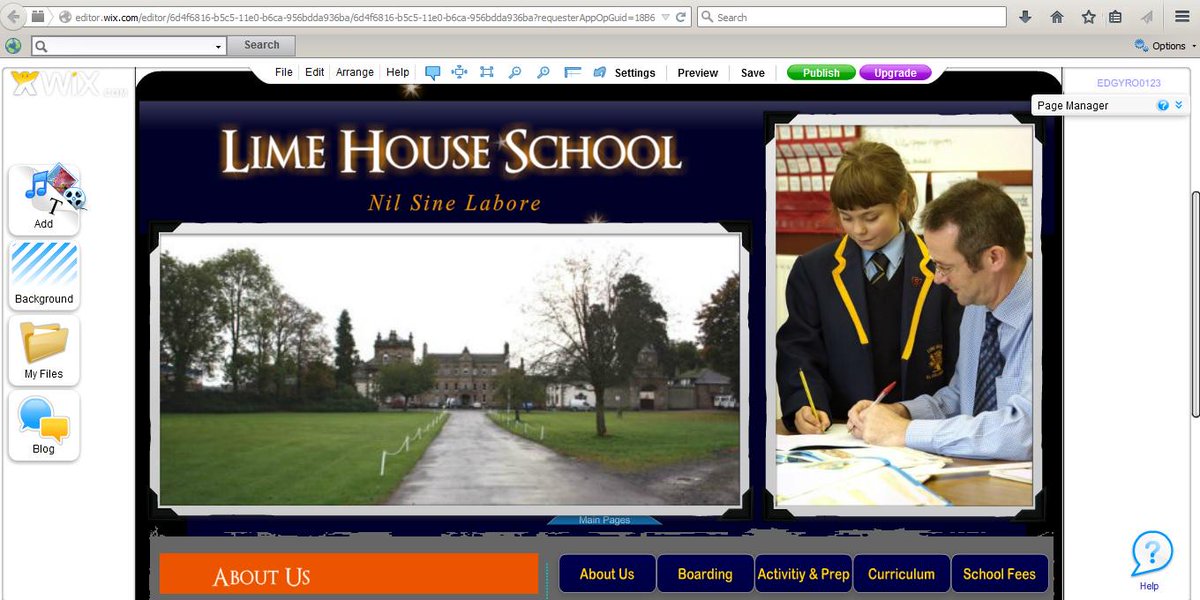Click the EDGYRO0123 account link

pos(1129,83)
